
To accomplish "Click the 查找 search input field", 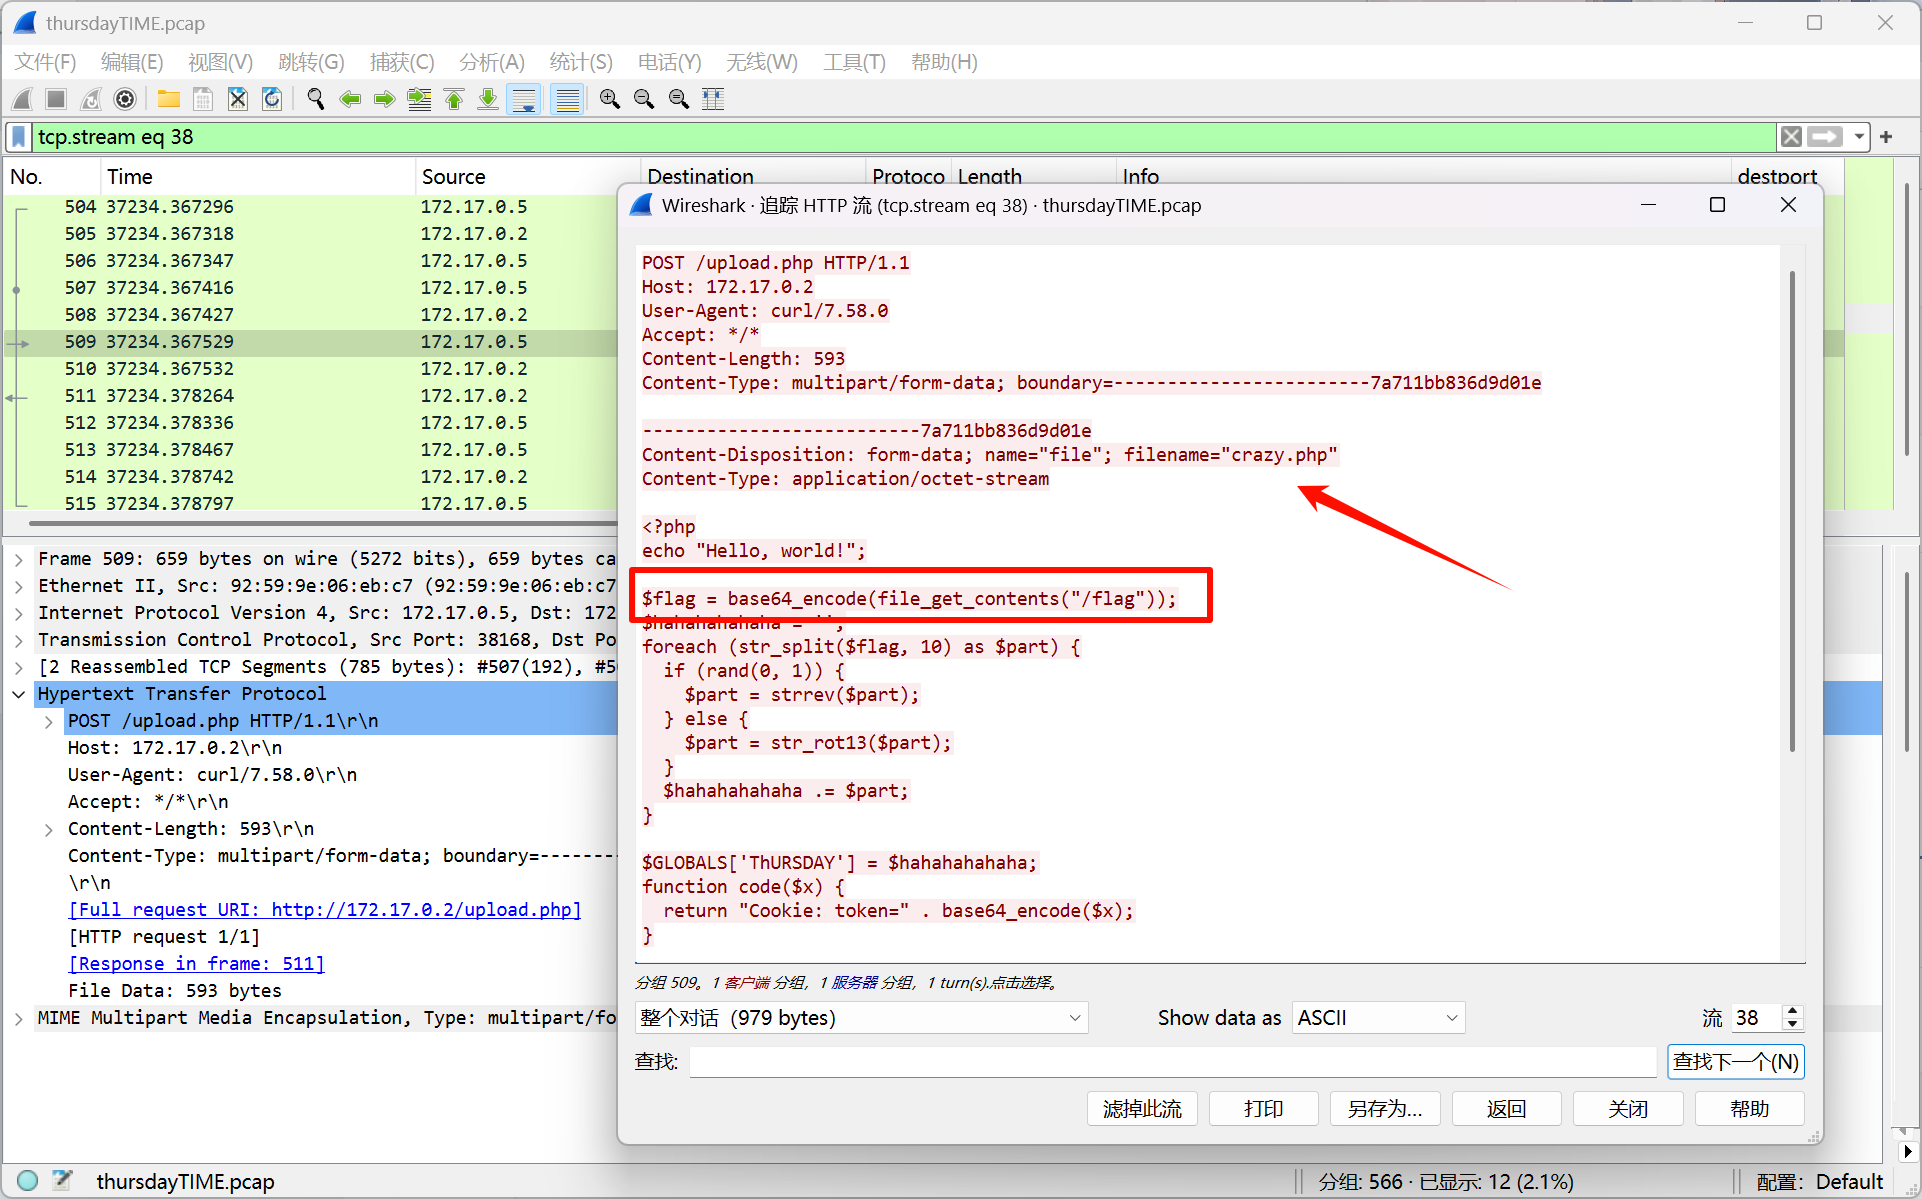I will pyautogui.click(x=1172, y=1062).
